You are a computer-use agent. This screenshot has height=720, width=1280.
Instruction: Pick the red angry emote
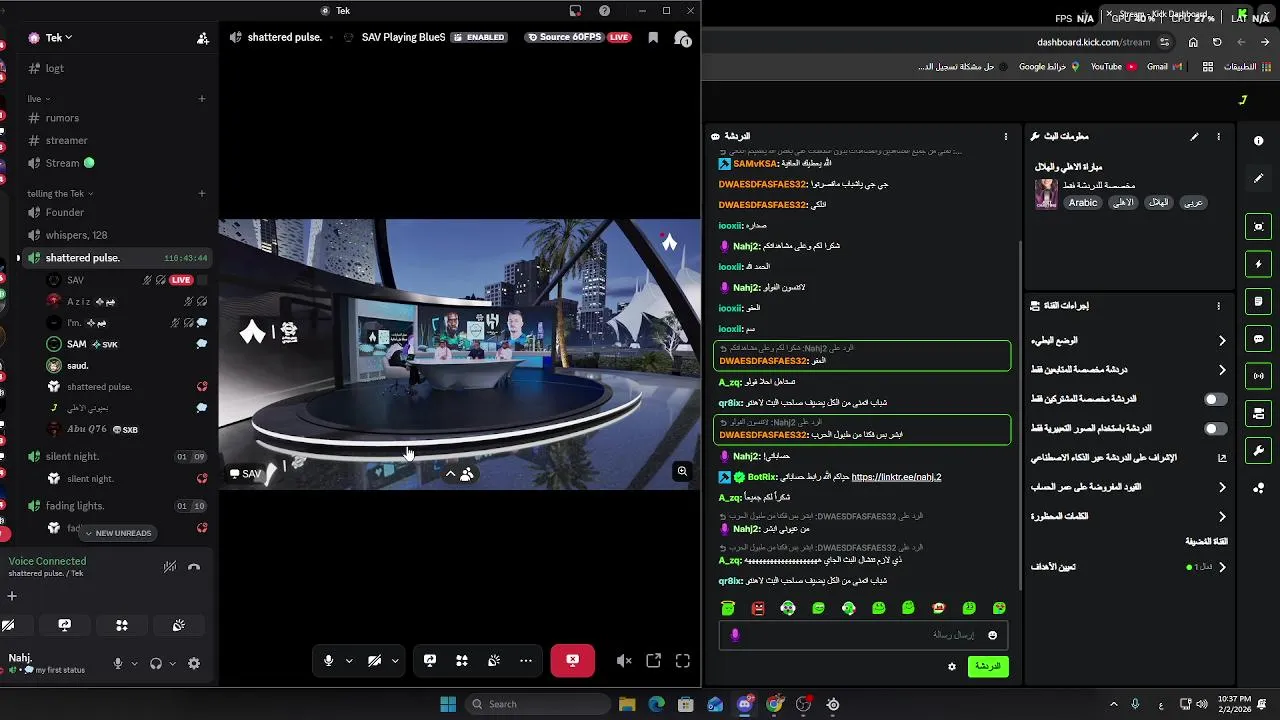(758, 608)
